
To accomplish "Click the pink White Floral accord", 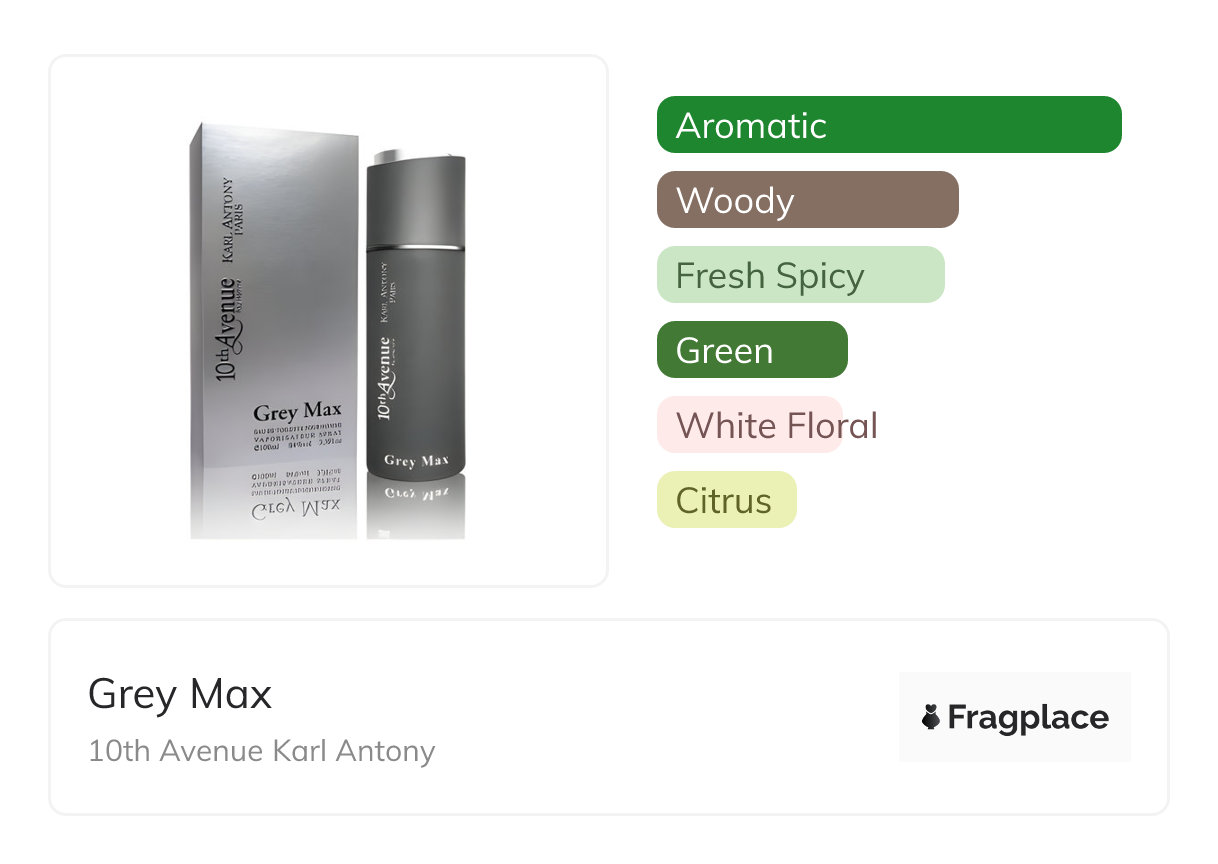I will pyautogui.click(x=750, y=425).
